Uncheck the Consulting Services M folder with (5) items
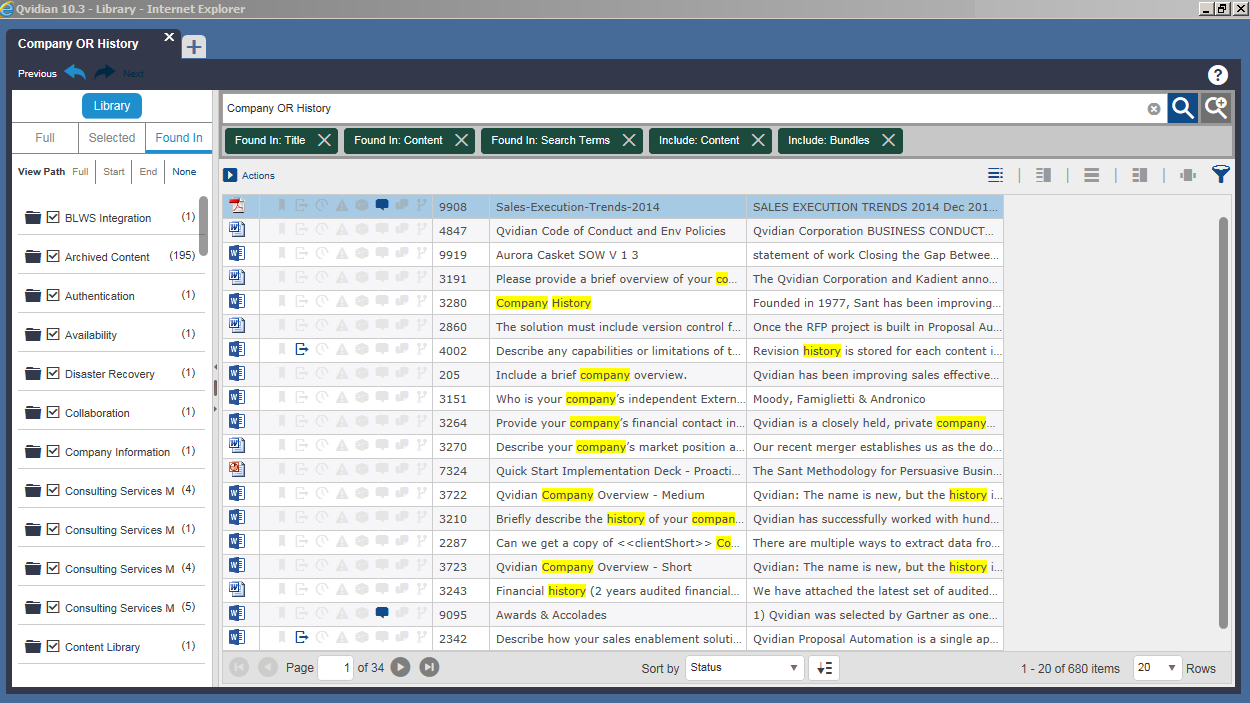Image resolution: width=1250 pixels, height=703 pixels. point(53,607)
